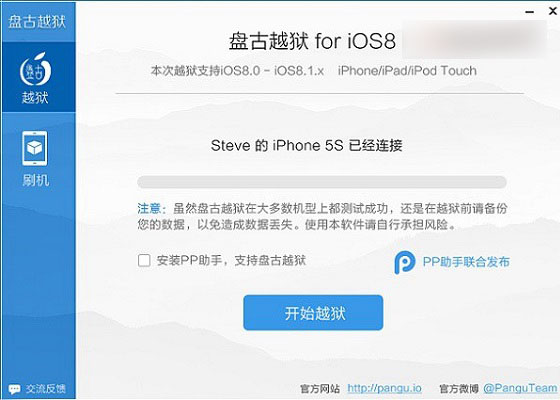
Task: Click the 交流反馈 chat bubble icon
Action: (14, 389)
